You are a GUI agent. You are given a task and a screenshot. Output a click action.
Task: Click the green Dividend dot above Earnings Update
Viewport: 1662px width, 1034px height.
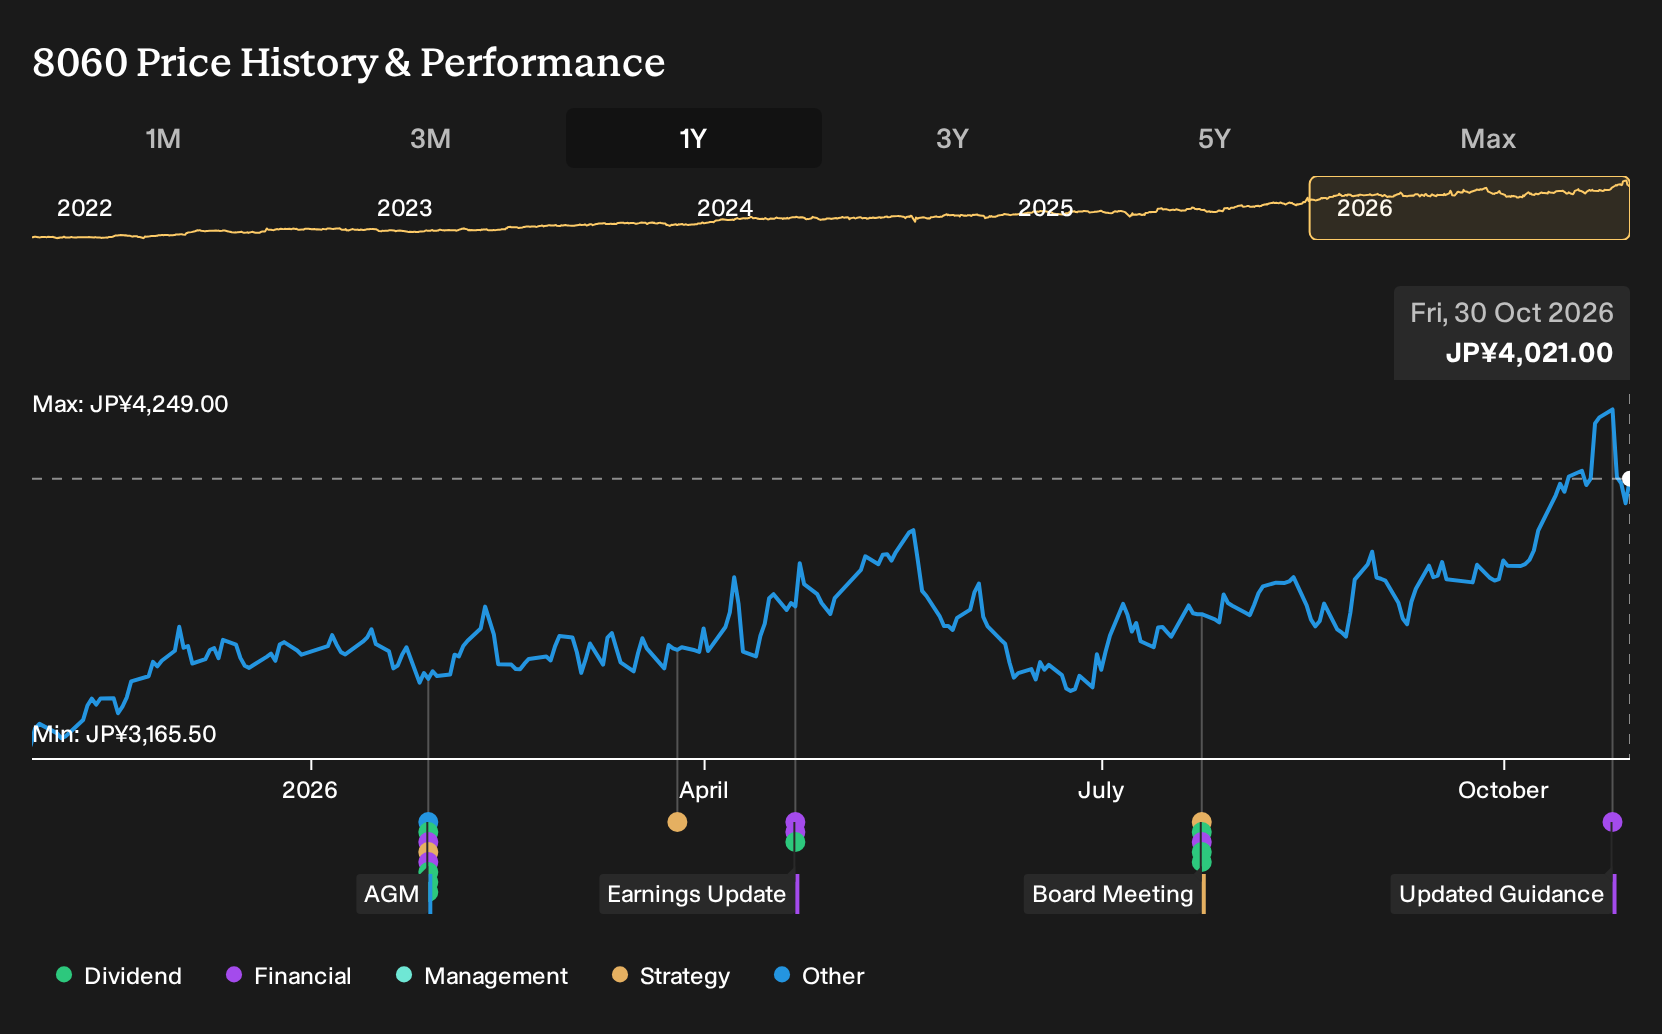point(795,842)
